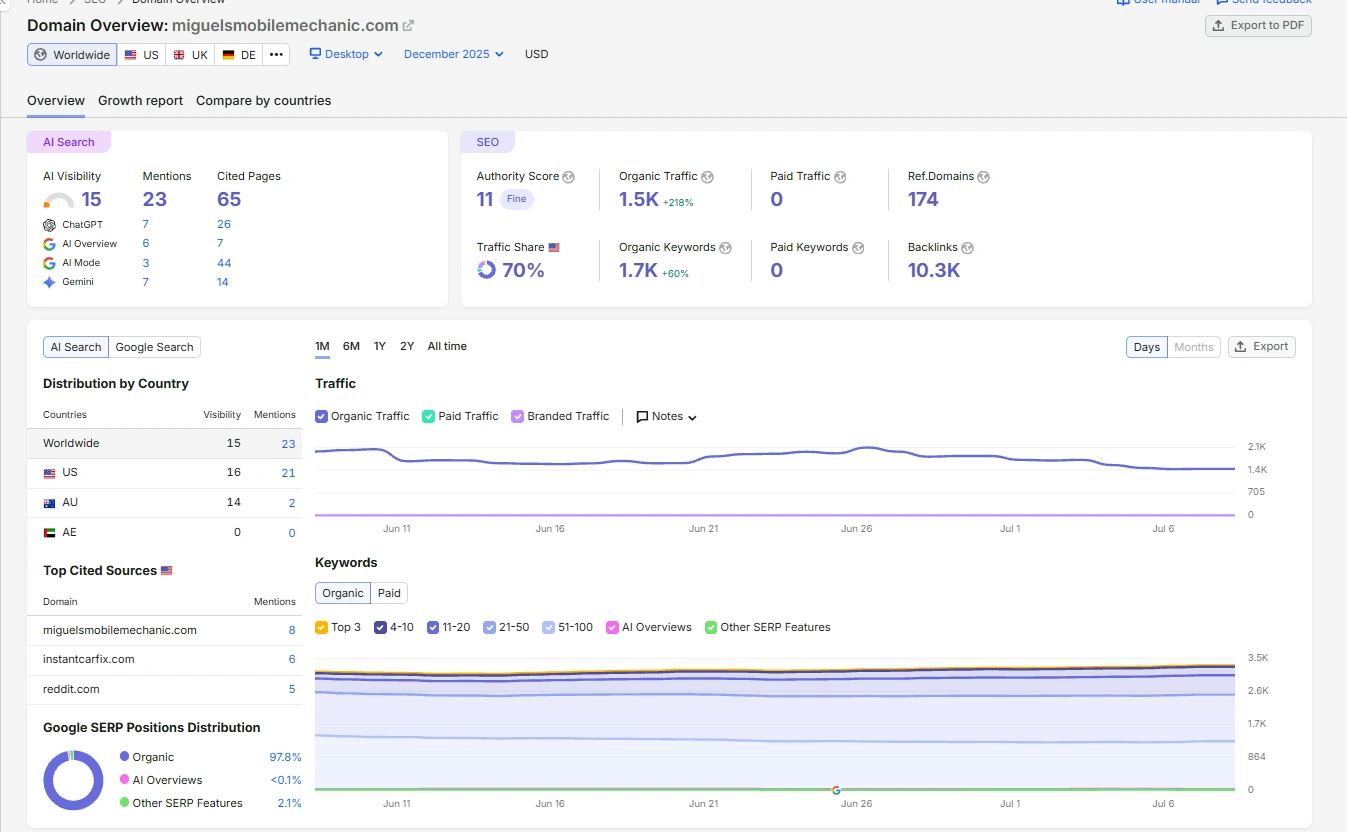Toggle the Paid Traffic checkbox
This screenshot has width=1347, height=832.
[x=428, y=416]
